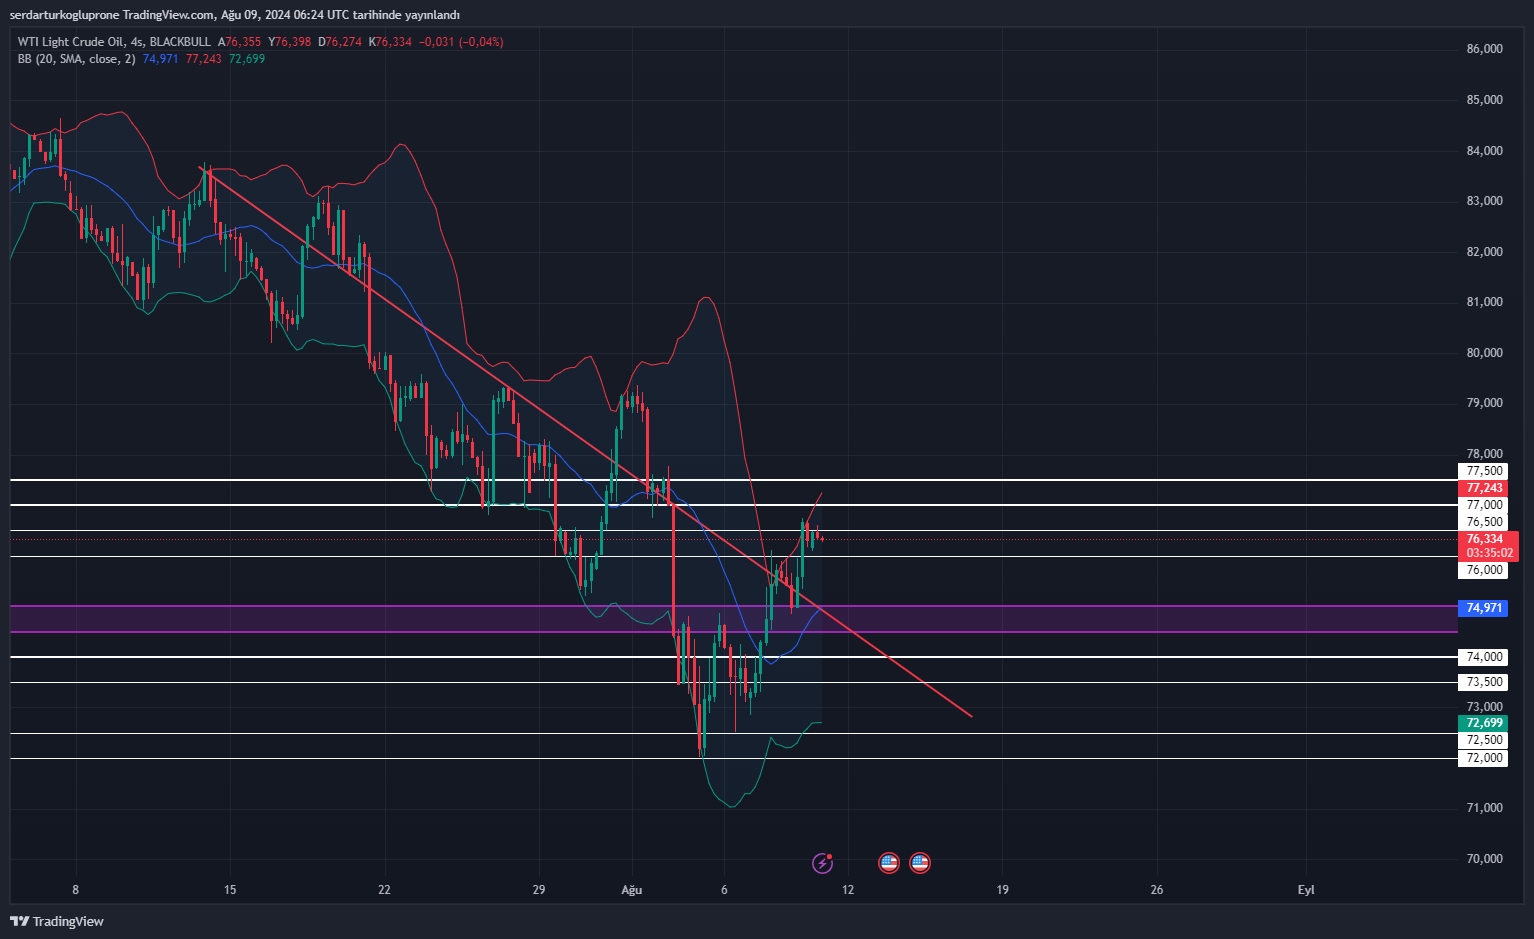
Task: Click the Ağu month label on time axis
Action: coord(632,890)
